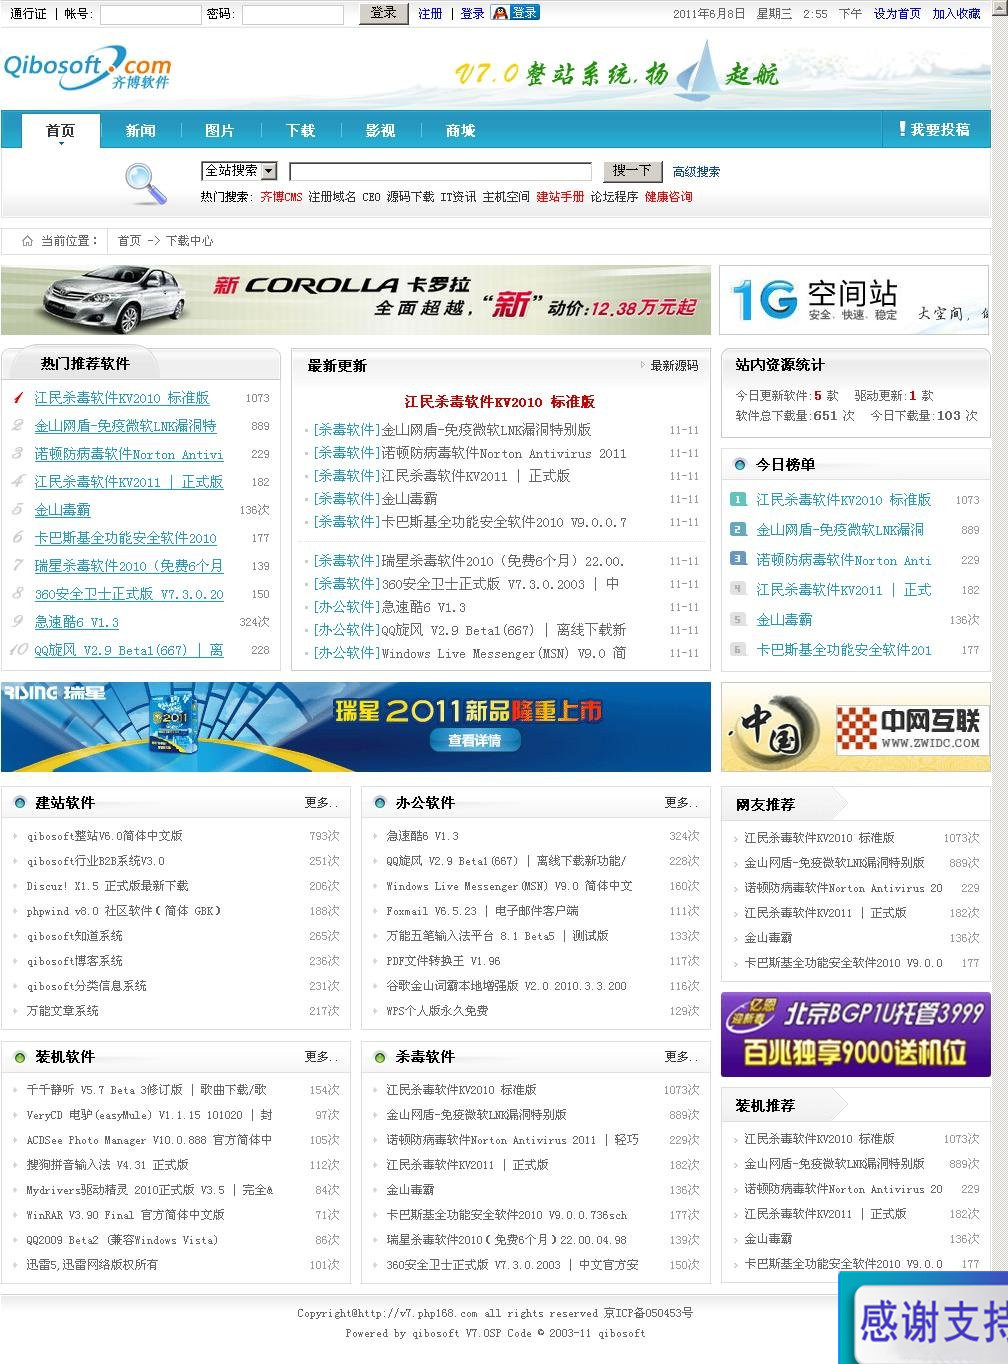
Task: Click the circle icon next to 办公软件
Action: coord(380,803)
